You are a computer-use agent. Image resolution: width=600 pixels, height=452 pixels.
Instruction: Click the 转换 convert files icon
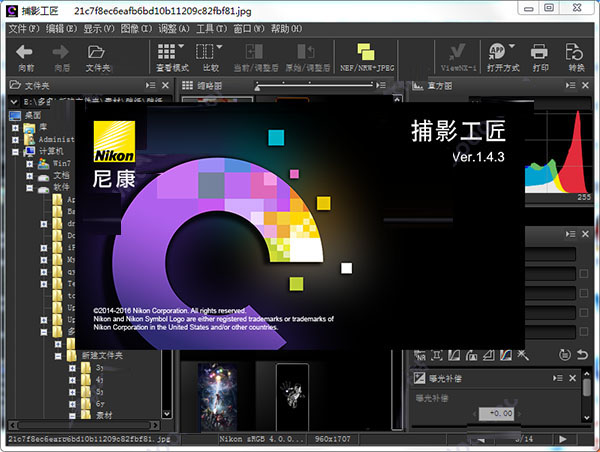coord(574,52)
